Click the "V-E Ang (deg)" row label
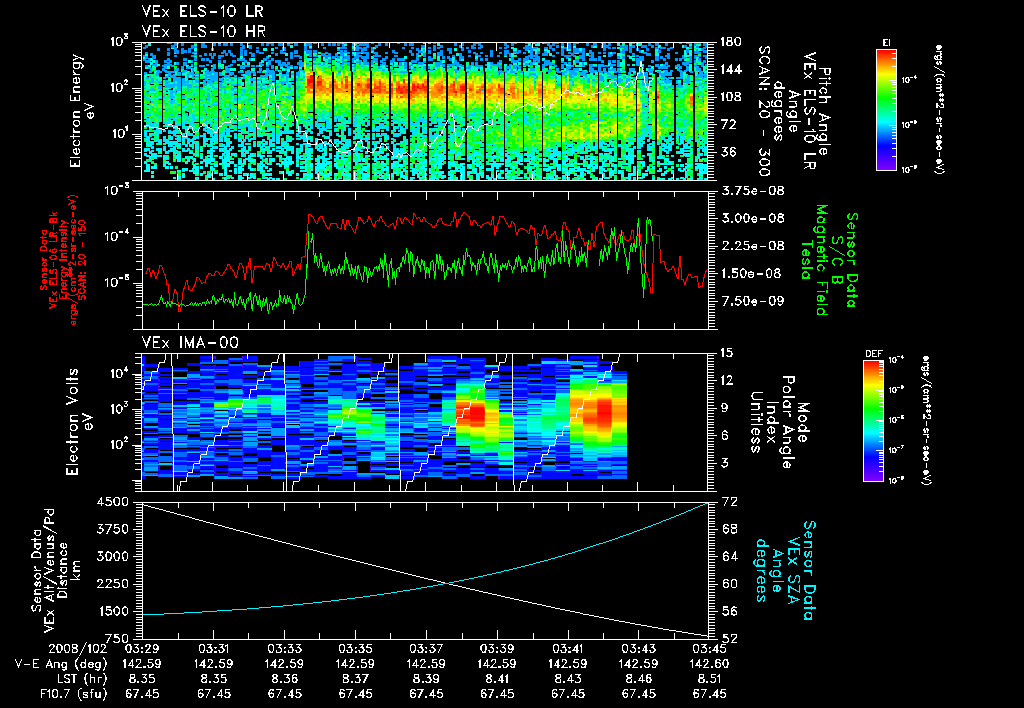This screenshot has height=708, width=1024. click(x=61, y=664)
